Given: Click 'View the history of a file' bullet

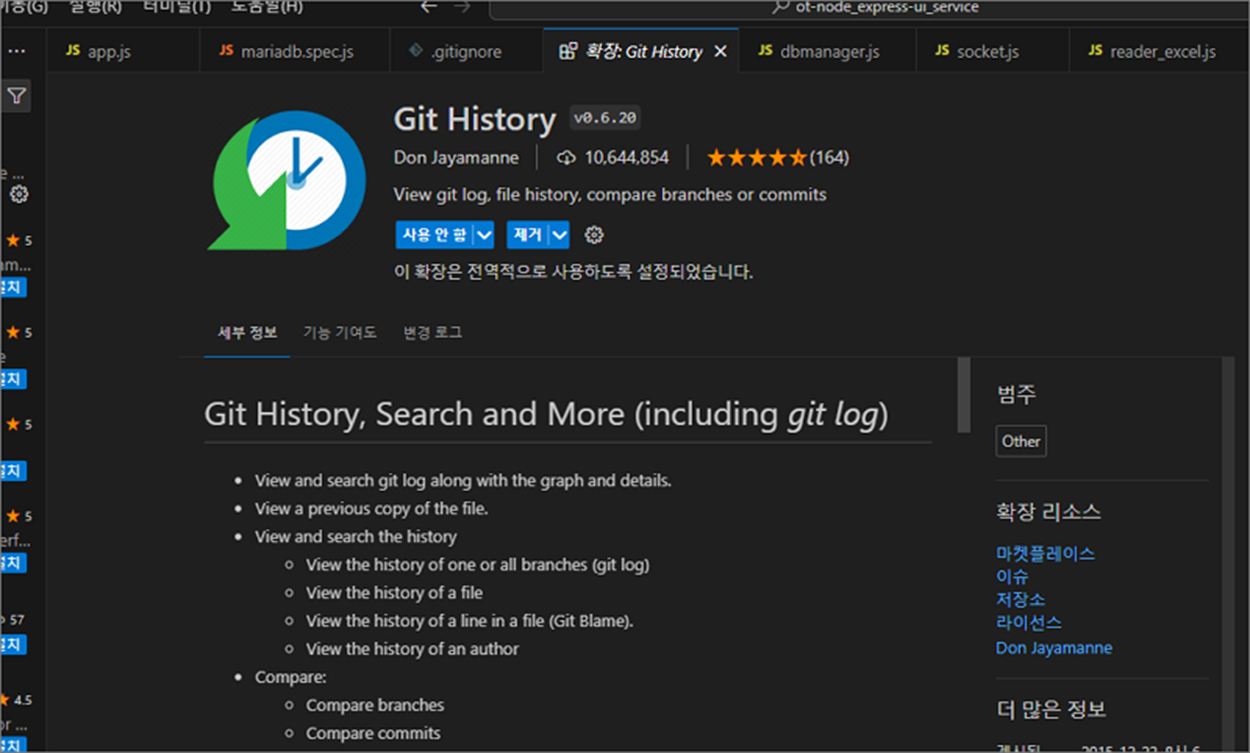Looking at the screenshot, I should tap(394, 592).
